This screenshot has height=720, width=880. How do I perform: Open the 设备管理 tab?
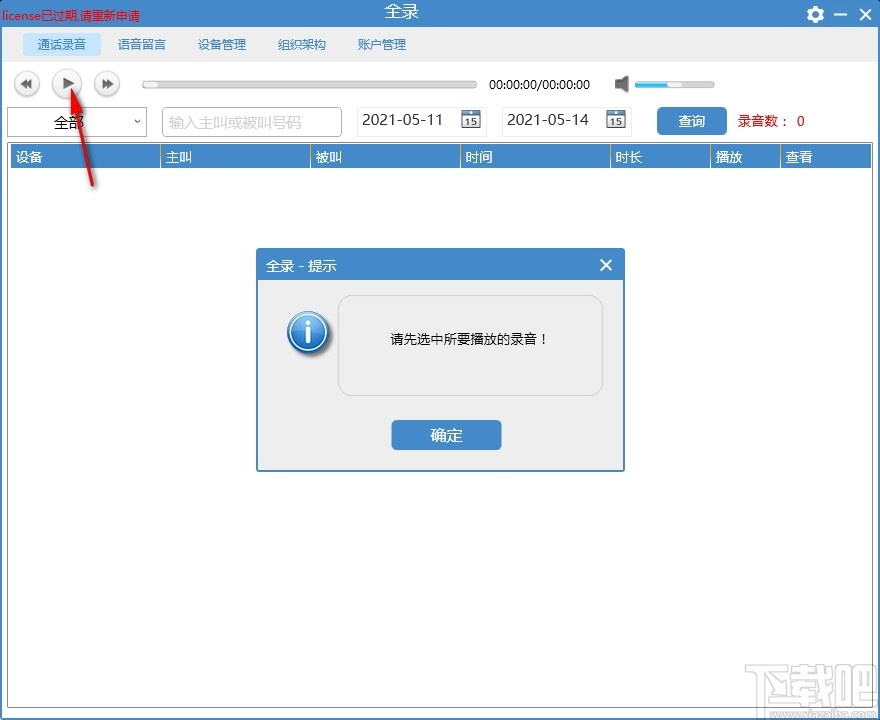(221, 44)
